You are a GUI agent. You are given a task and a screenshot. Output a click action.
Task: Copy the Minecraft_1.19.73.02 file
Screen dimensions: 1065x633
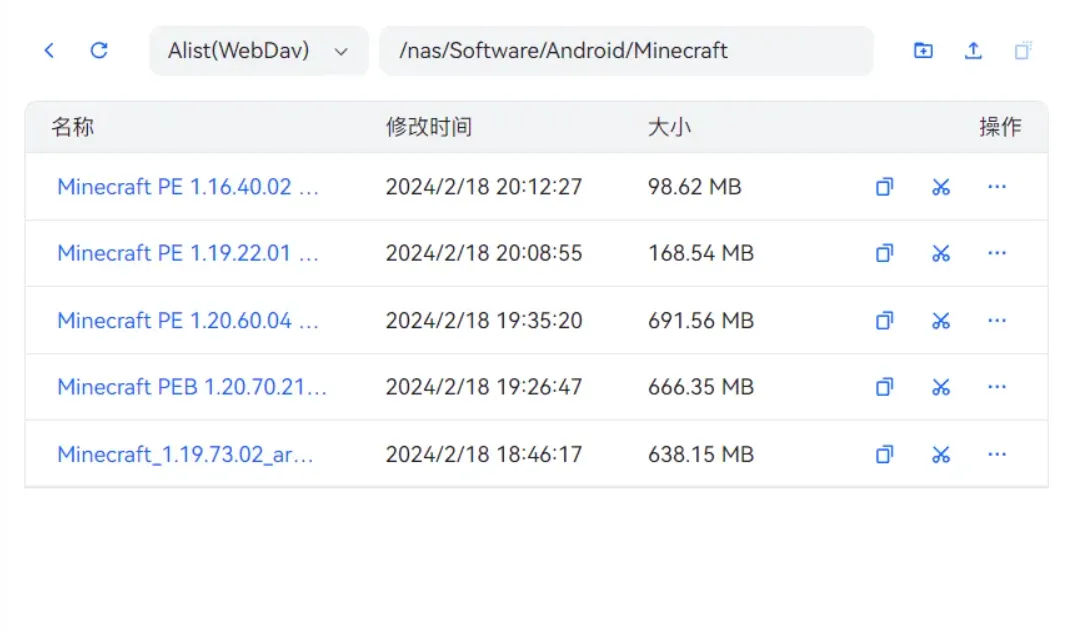click(884, 455)
